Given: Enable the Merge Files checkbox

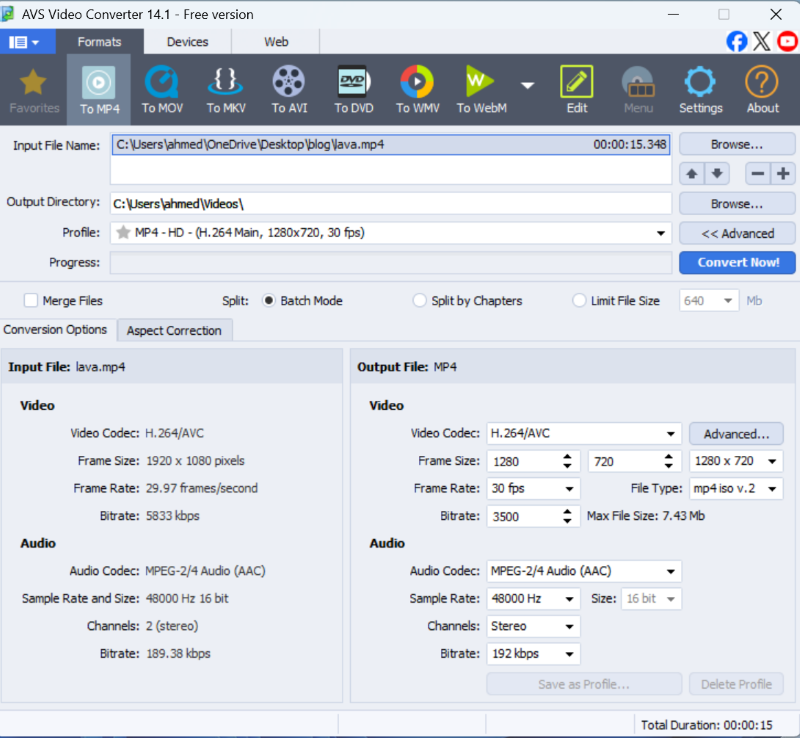Looking at the screenshot, I should [31, 300].
